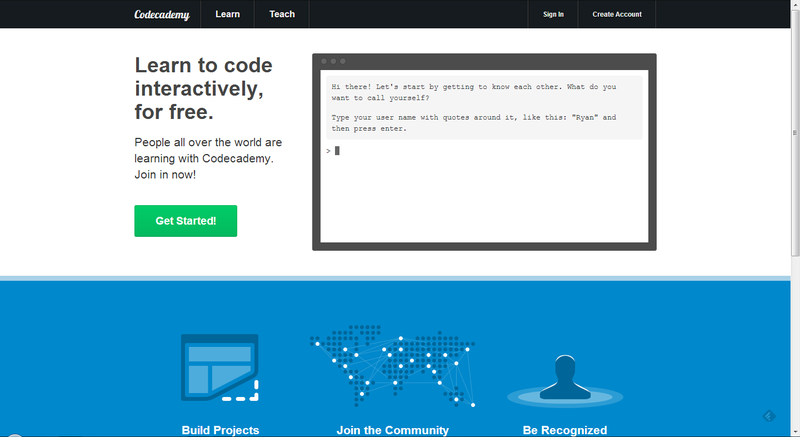The width and height of the screenshot is (800, 437).
Task: Open the Codecademy logo home link
Action: pyautogui.click(x=162, y=15)
